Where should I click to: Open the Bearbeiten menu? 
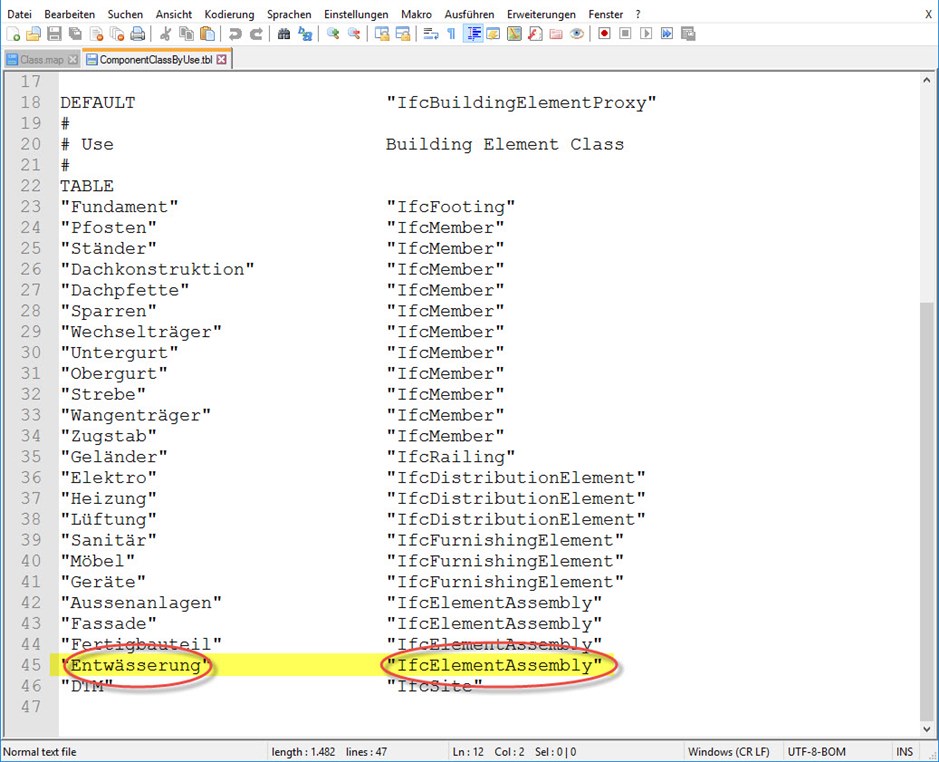(69, 14)
